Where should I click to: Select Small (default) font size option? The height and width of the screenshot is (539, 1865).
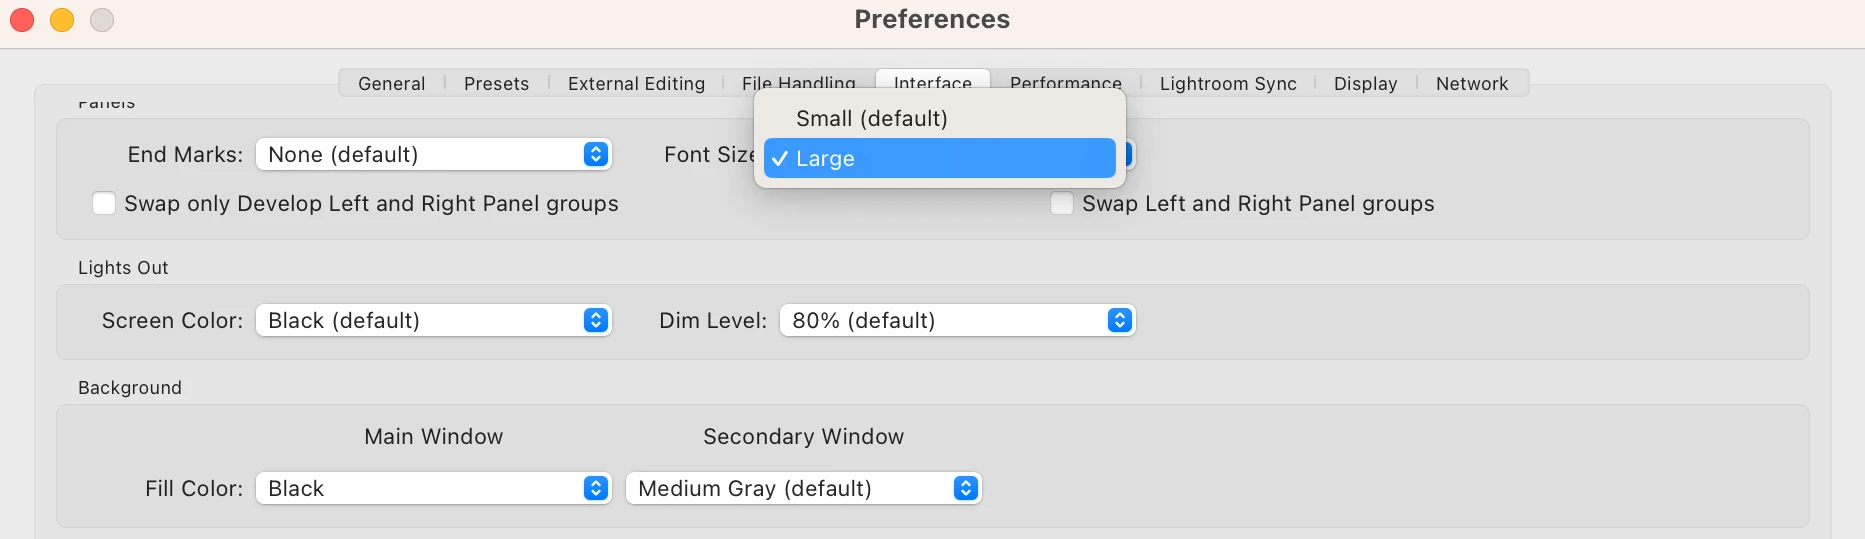[x=871, y=119]
